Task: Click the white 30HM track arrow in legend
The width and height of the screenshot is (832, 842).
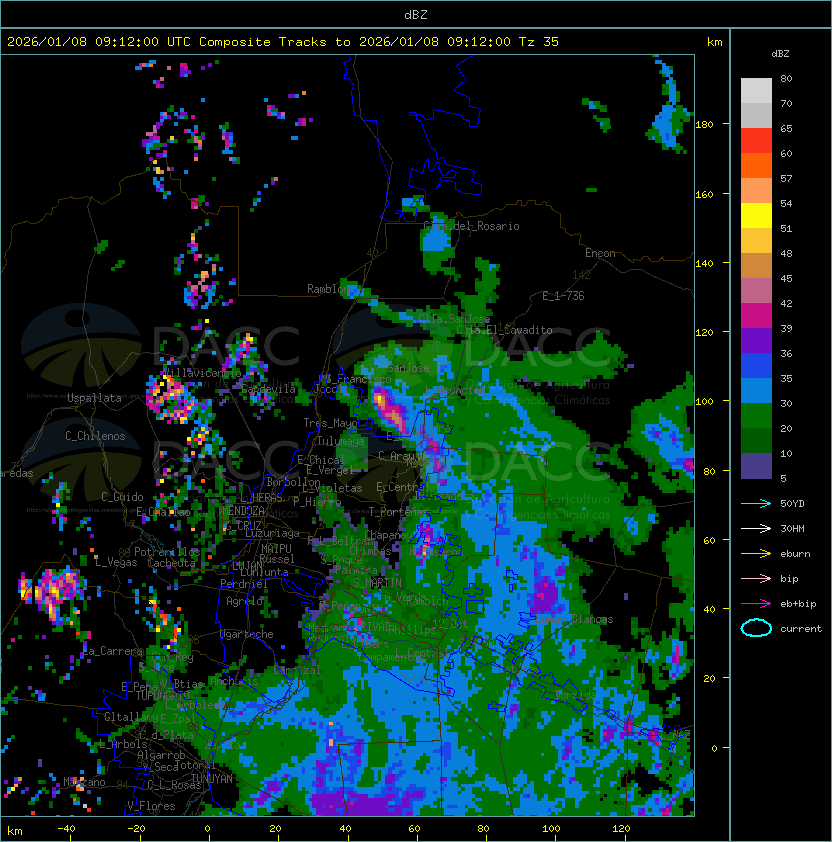Action: pyautogui.click(x=756, y=528)
